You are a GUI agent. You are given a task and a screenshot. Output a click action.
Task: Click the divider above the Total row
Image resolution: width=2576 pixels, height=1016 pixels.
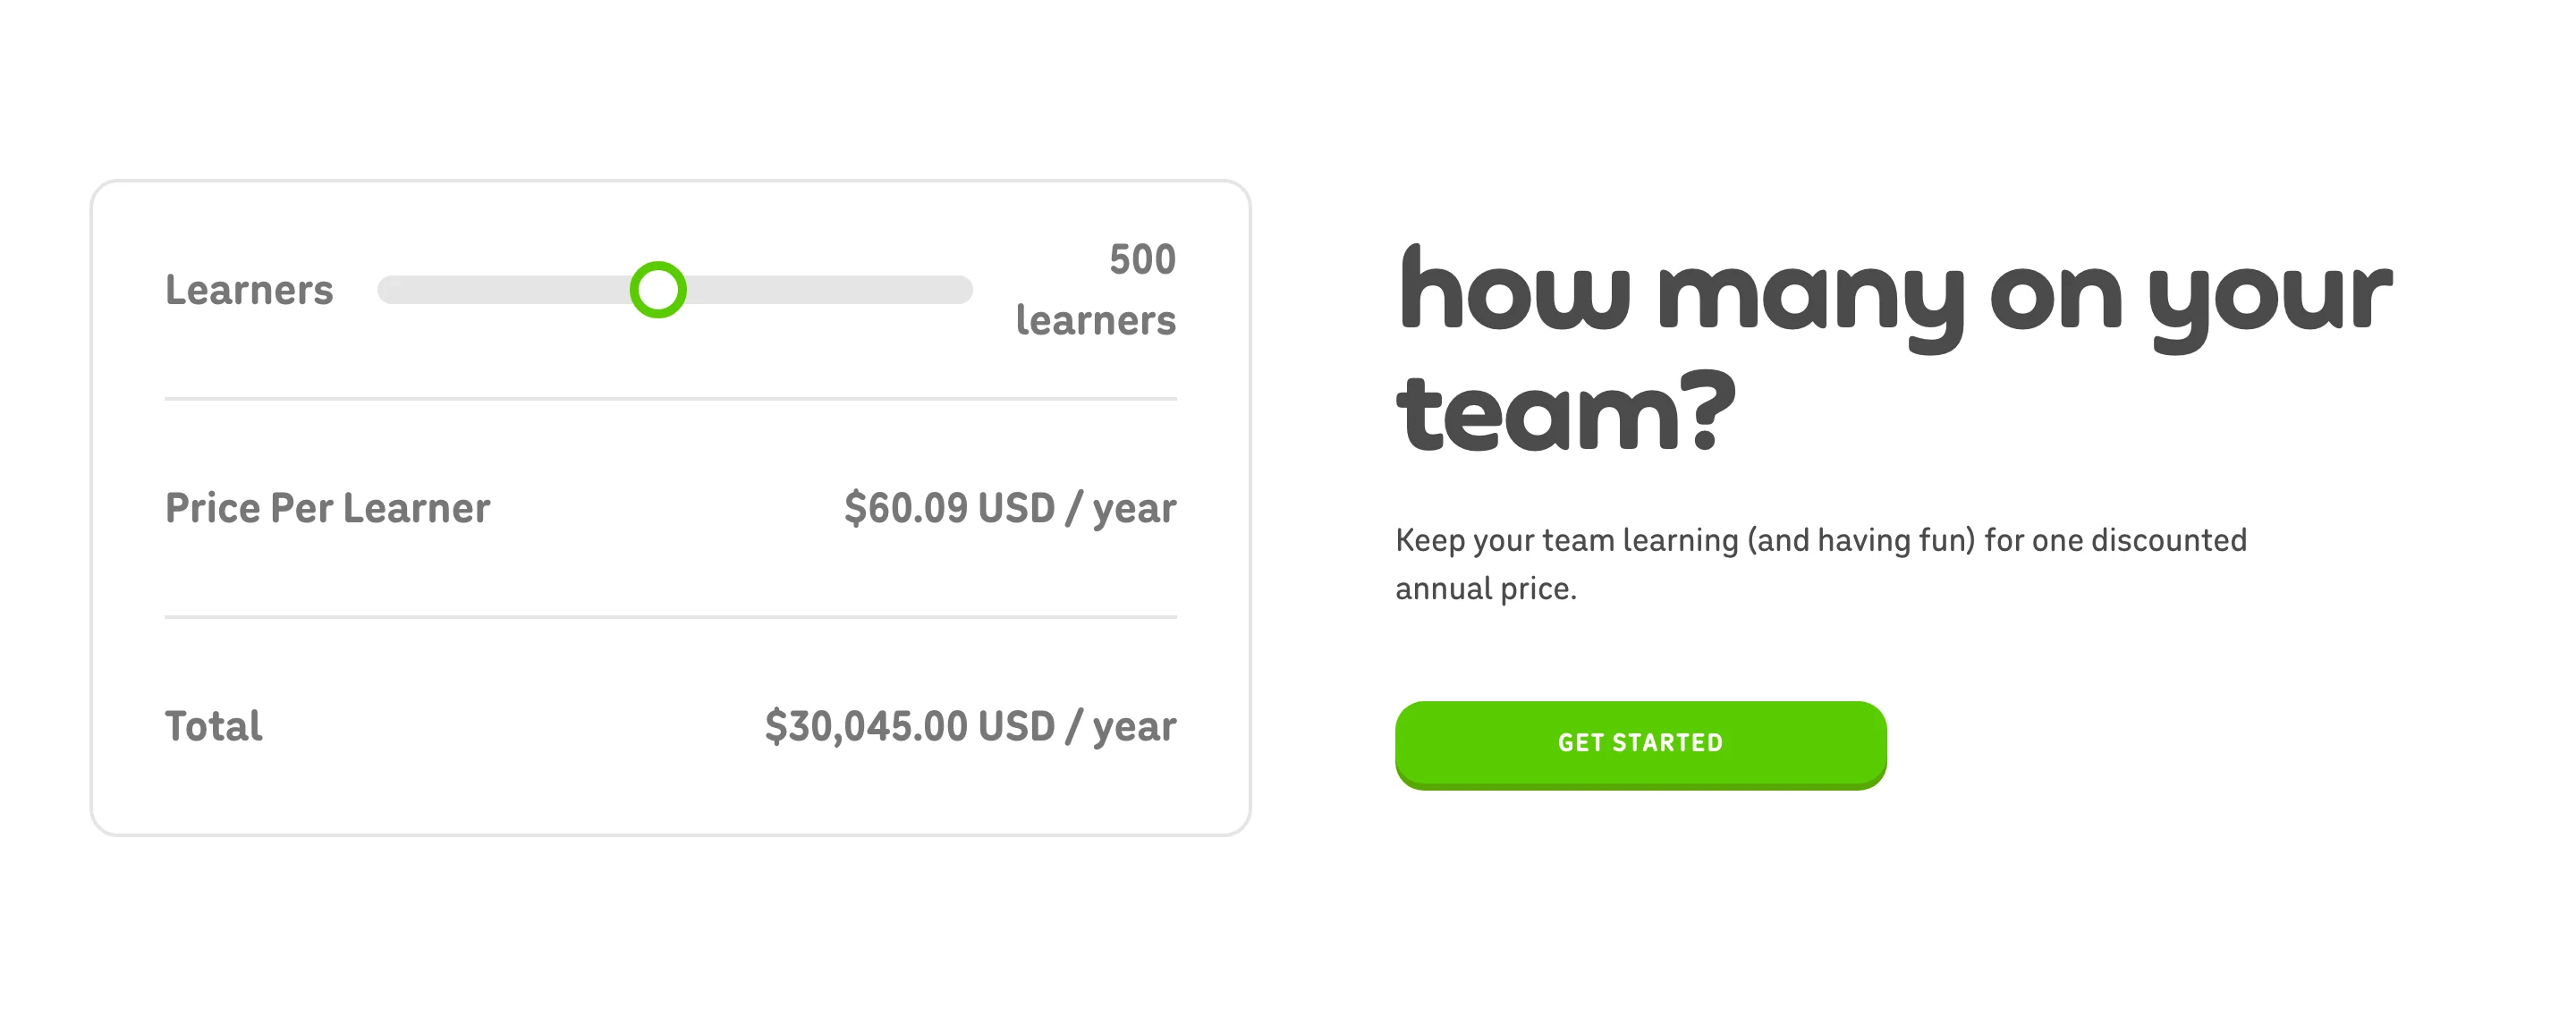[670, 617]
